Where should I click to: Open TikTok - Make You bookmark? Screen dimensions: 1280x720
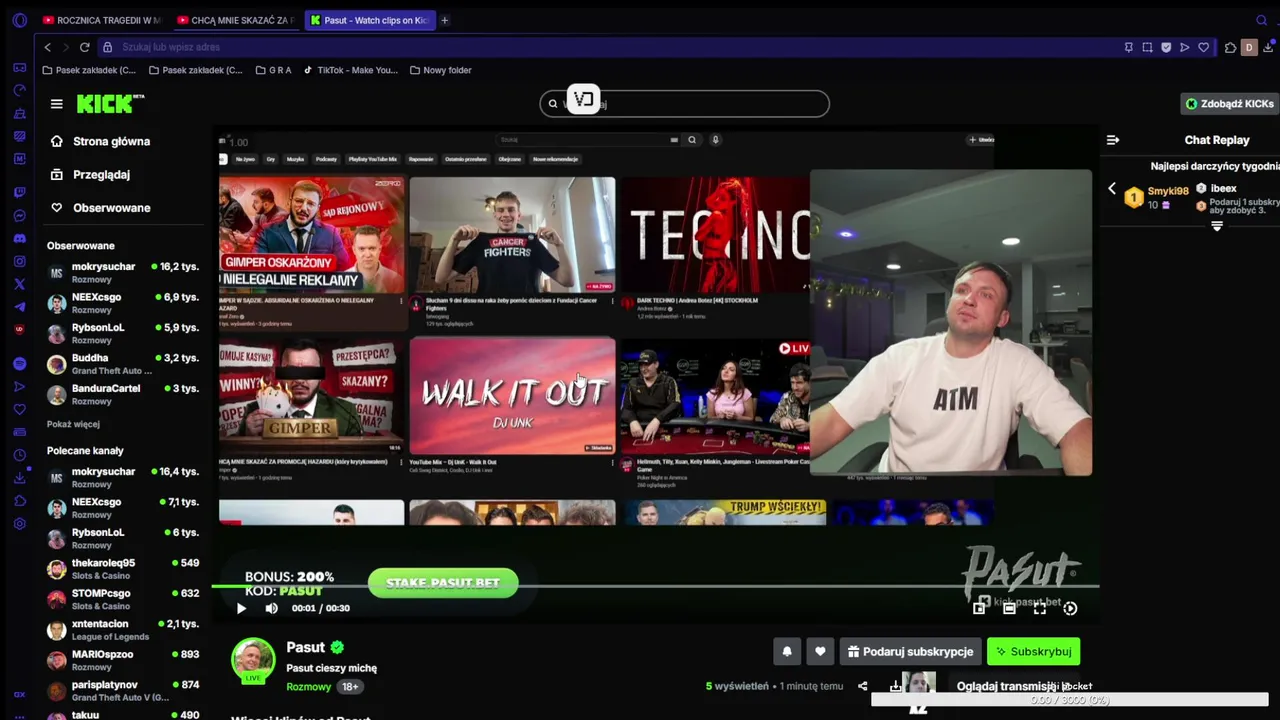(350, 70)
